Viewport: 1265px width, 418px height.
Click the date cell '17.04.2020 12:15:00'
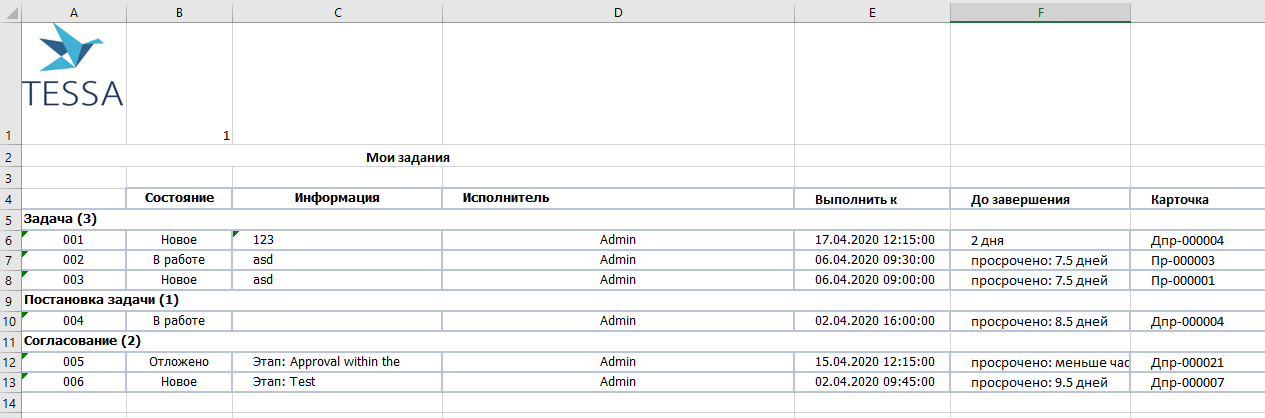click(874, 240)
